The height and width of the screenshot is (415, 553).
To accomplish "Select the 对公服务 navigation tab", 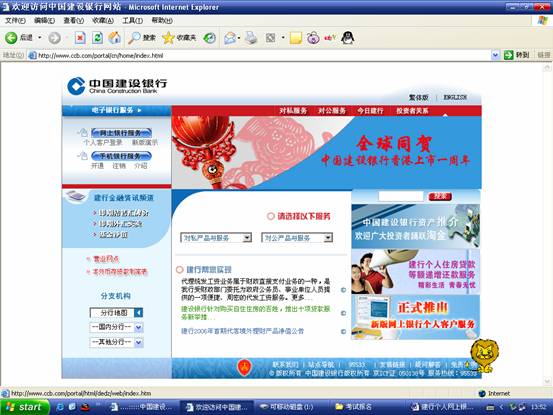I will pos(332,111).
